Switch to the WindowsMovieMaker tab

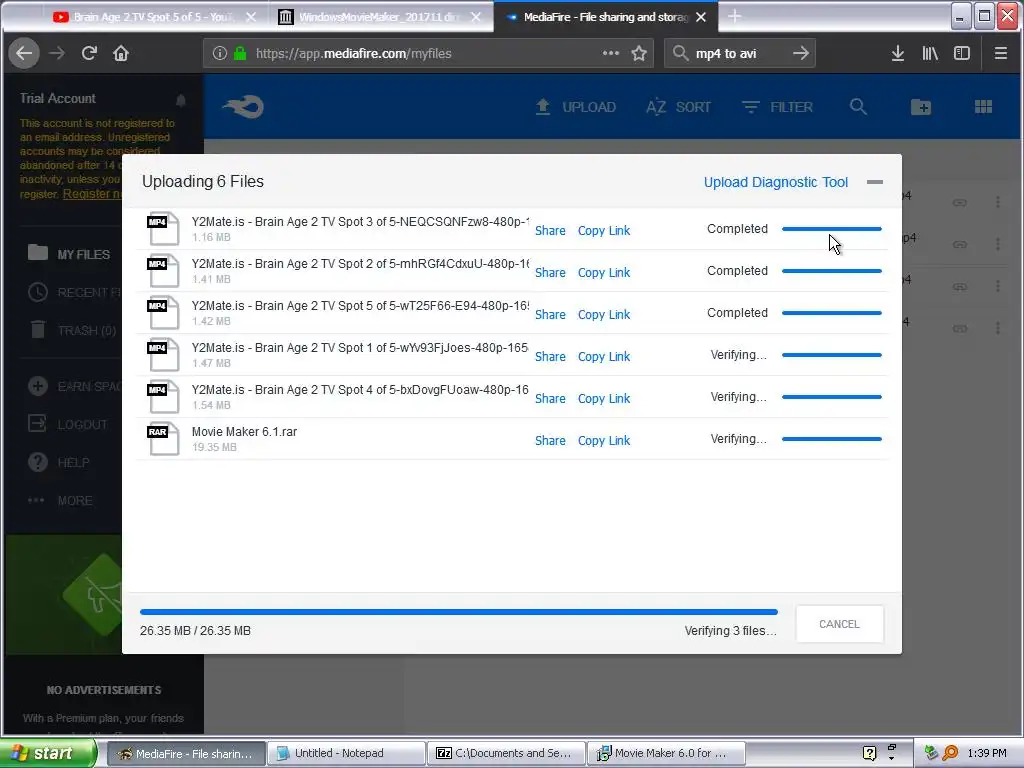pos(379,17)
